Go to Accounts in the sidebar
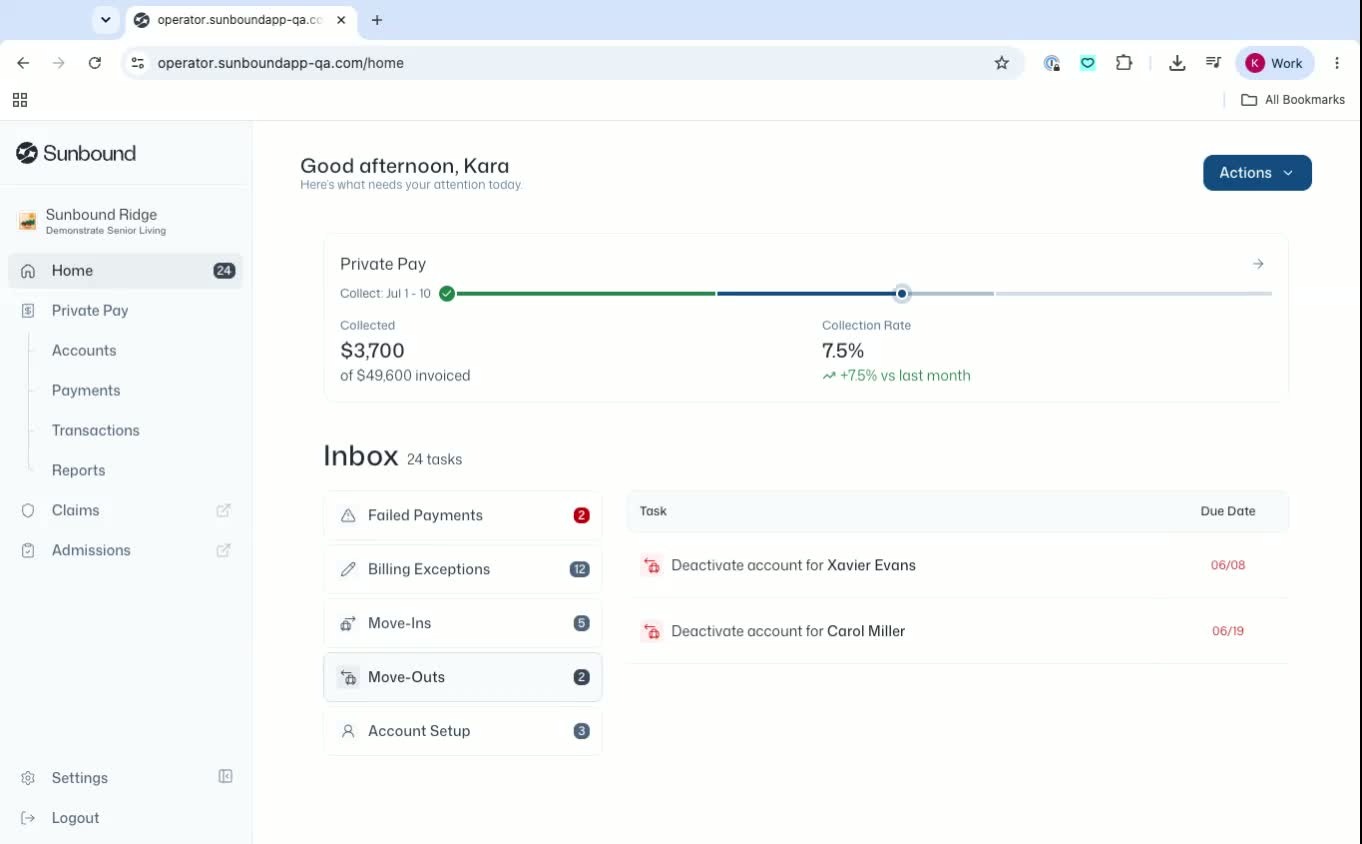 click(84, 350)
